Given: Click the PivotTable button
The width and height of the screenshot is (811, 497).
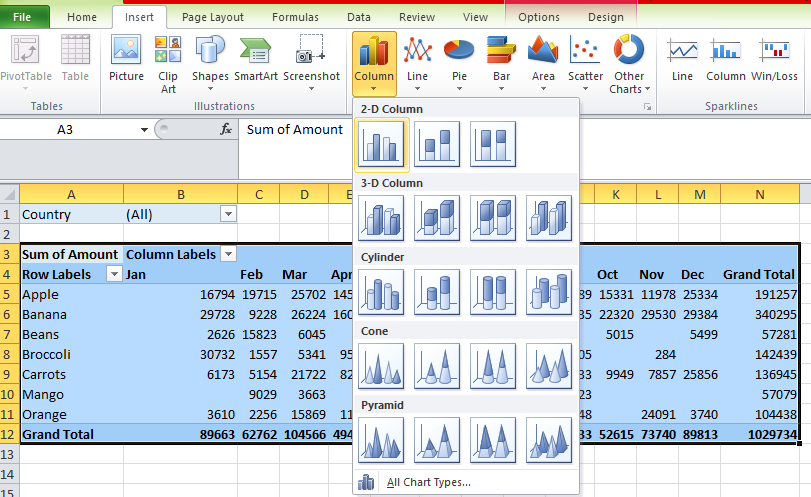Looking at the screenshot, I should [x=26, y=64].
